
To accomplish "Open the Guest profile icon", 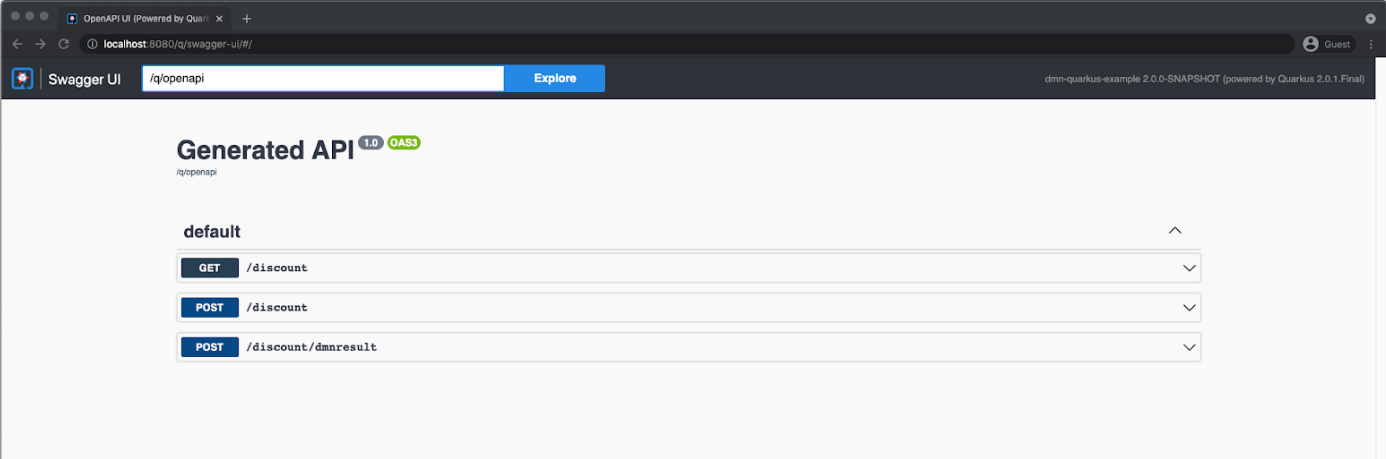I will (x=1311, y=44).
